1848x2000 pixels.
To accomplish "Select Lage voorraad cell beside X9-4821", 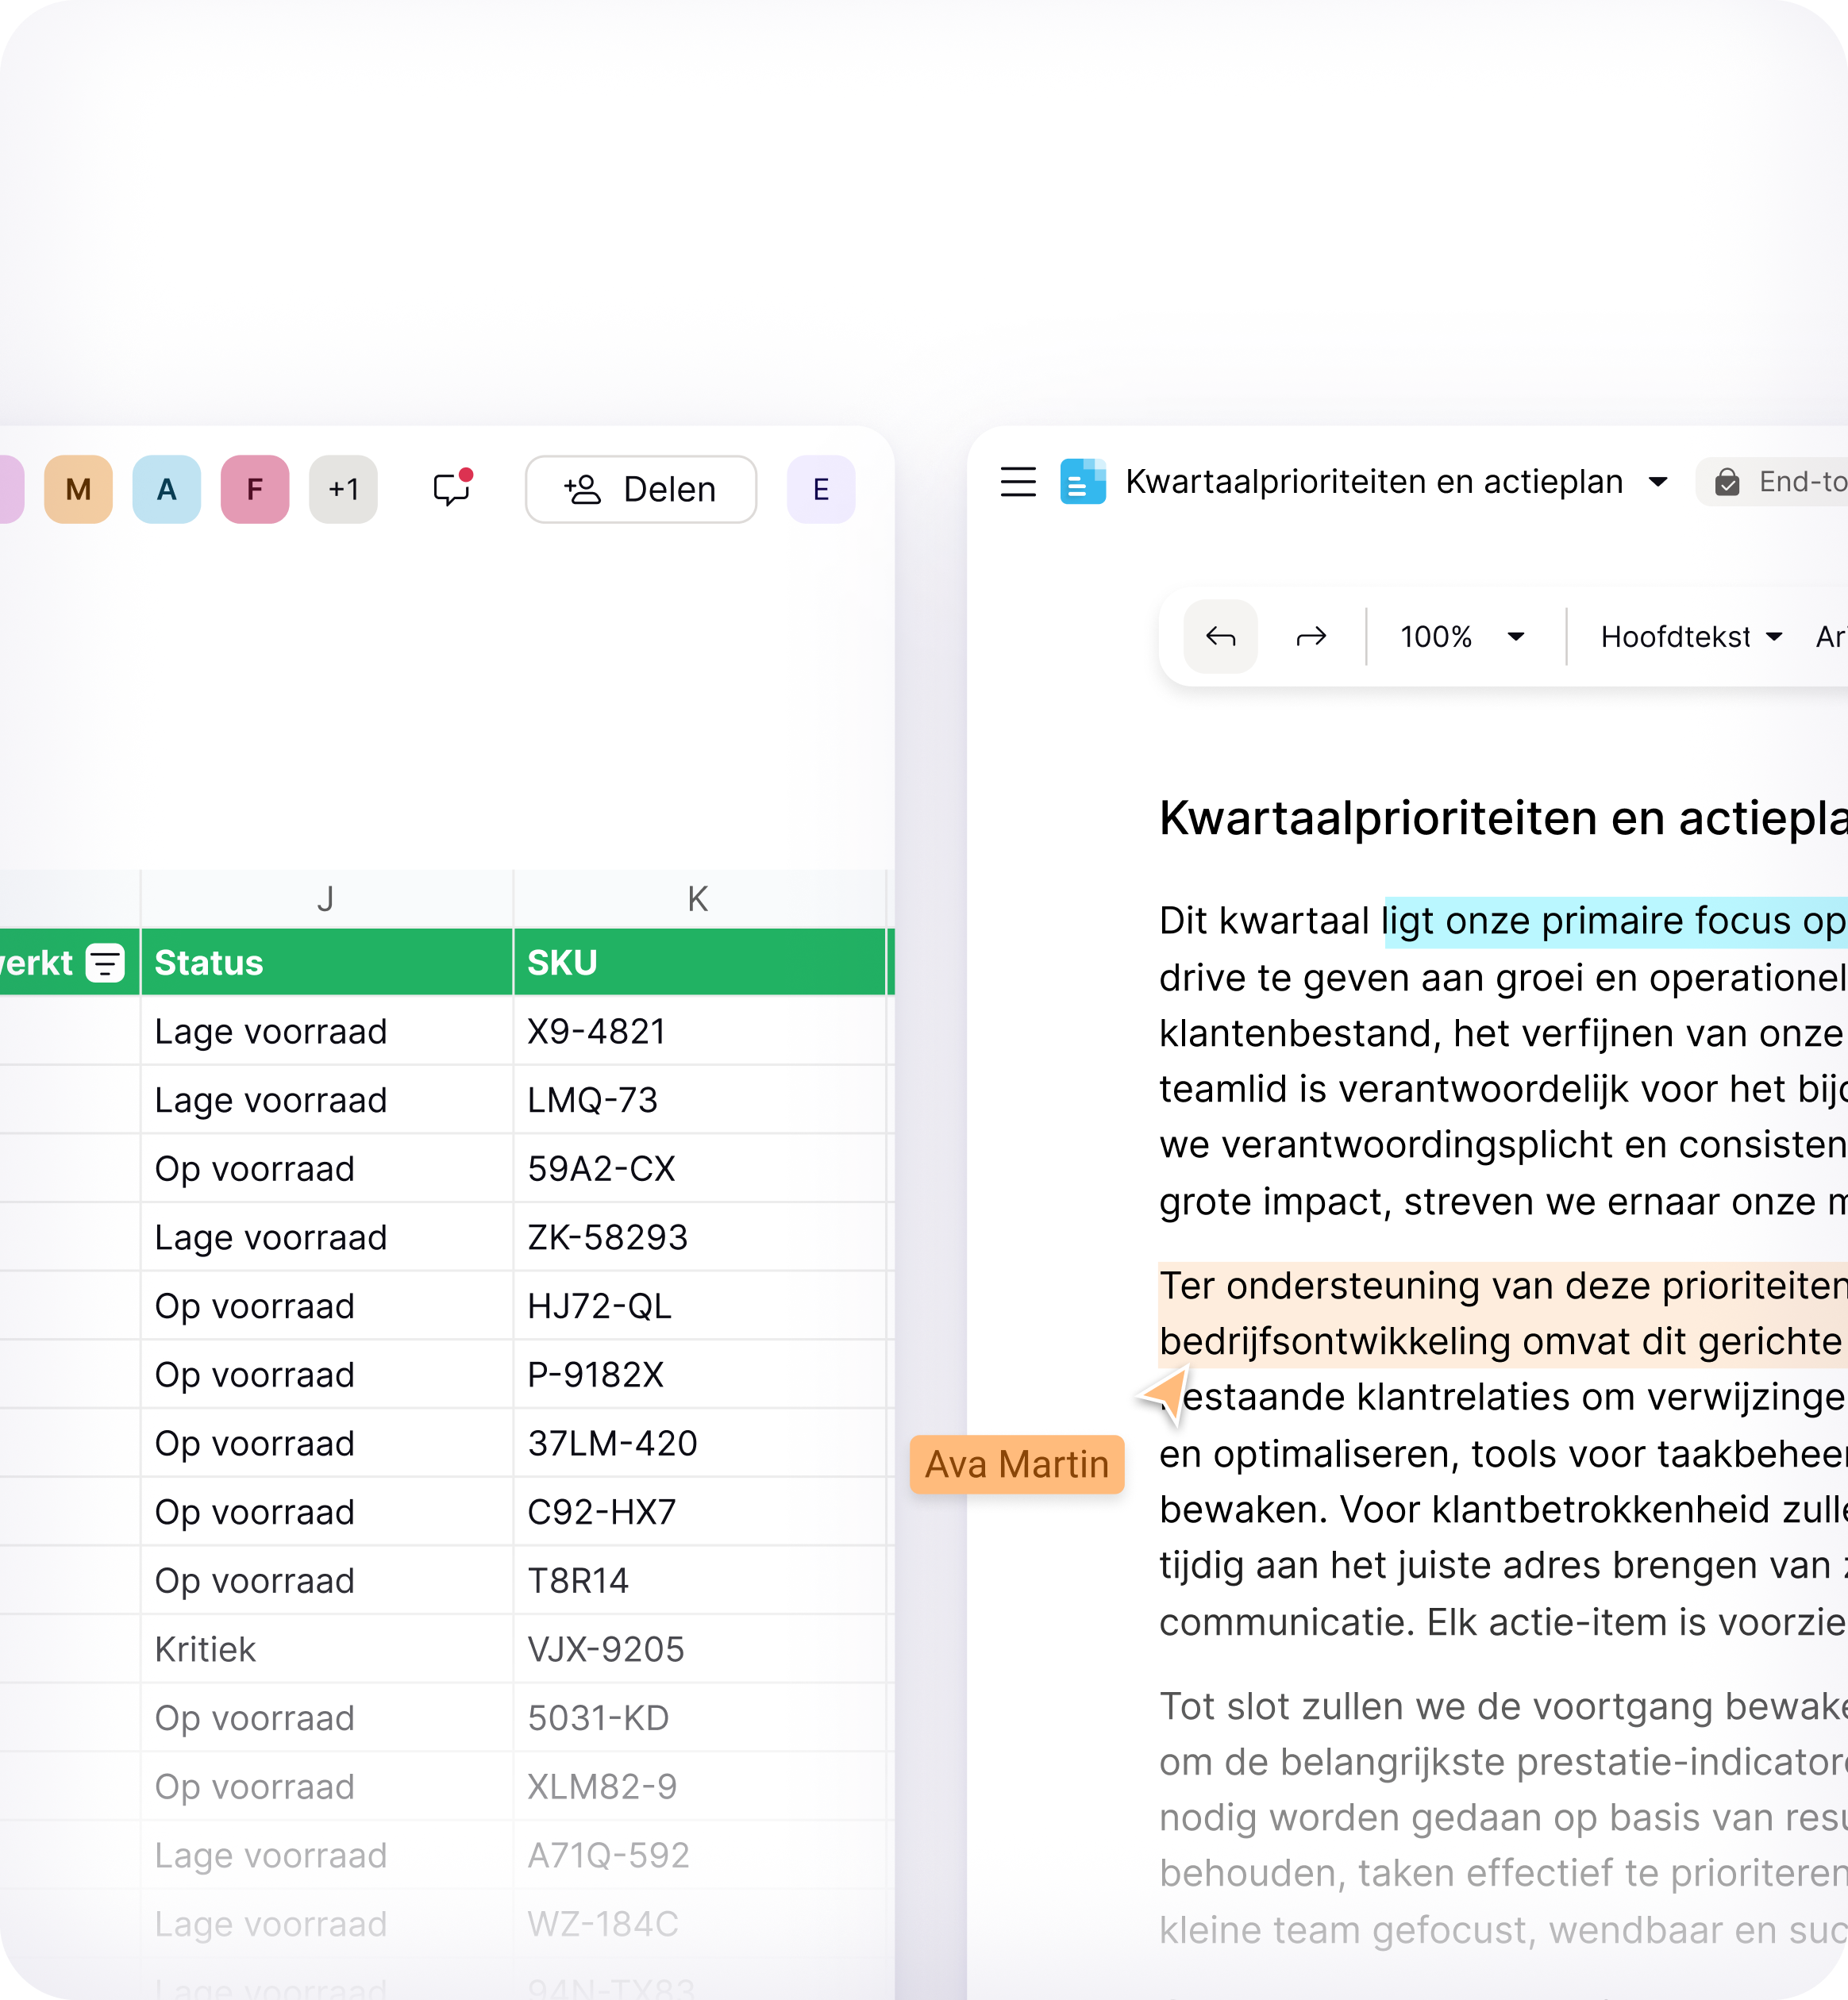I will (x=326, y=1031).
